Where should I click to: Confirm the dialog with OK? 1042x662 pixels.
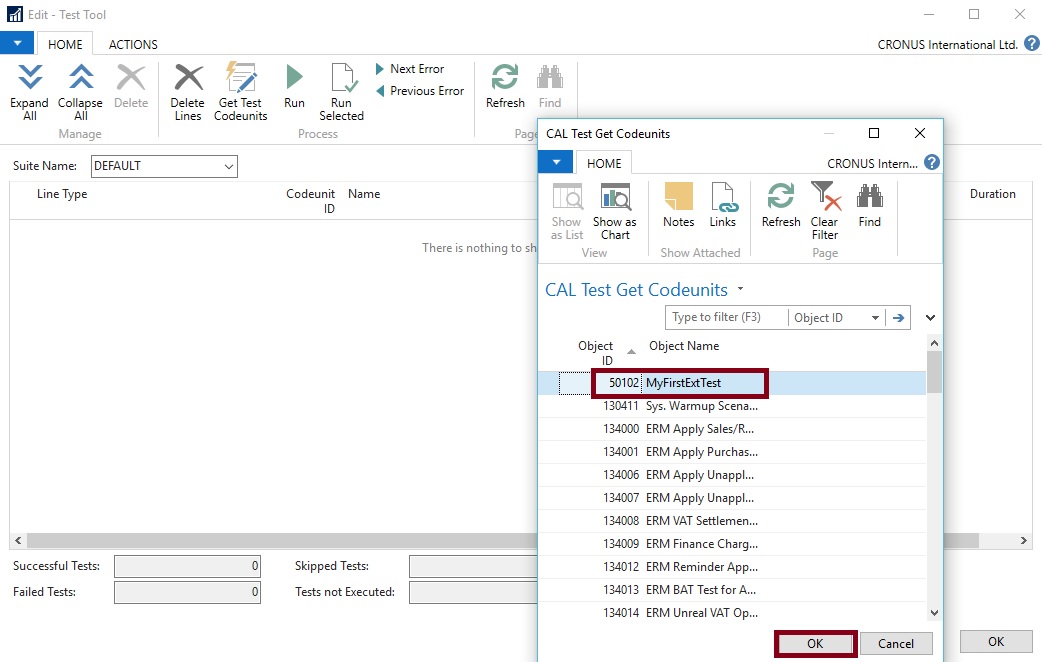[x=815, y=644]
